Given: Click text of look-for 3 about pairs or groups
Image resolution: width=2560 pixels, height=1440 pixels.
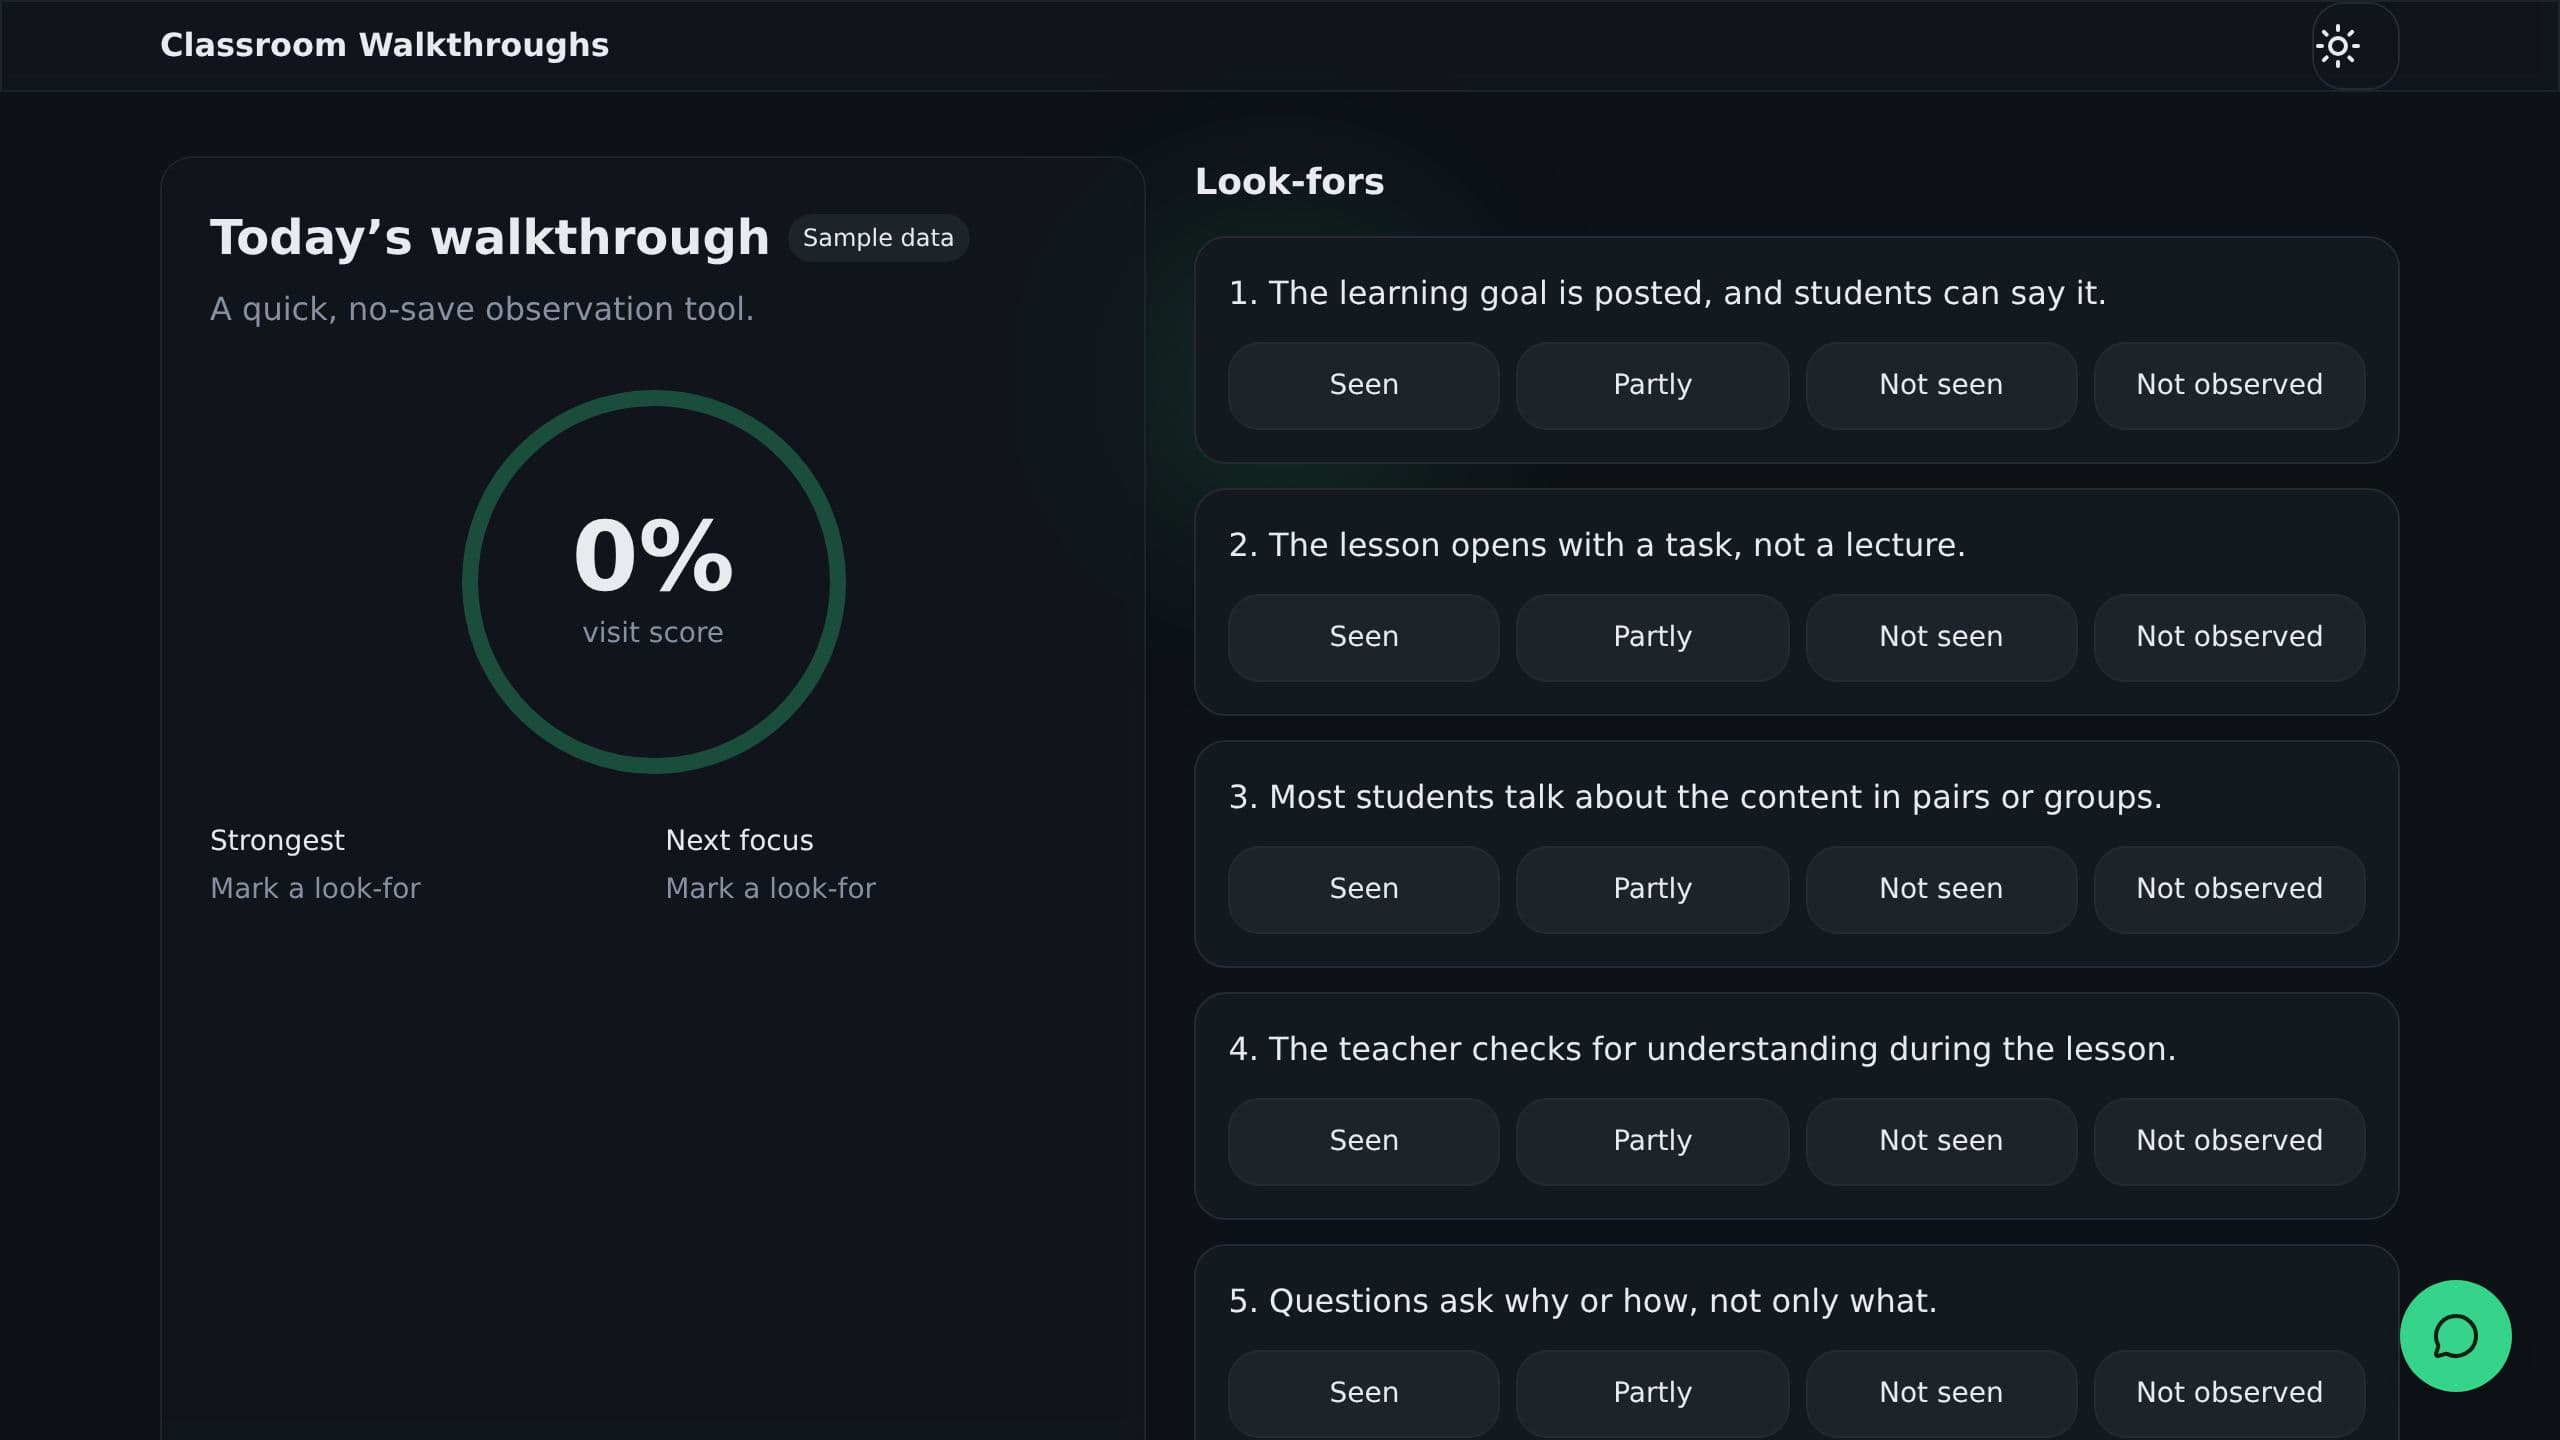Looking at the screenshot, I should click(1695, 797).
